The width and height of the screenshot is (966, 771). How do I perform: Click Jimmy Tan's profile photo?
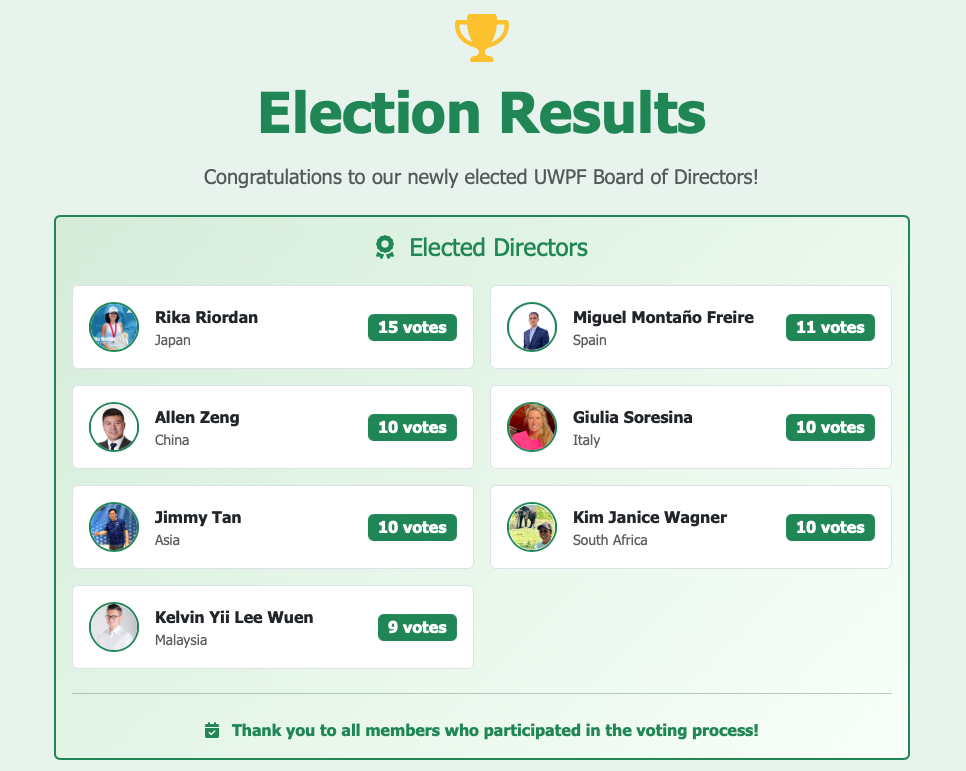(114, 527)
